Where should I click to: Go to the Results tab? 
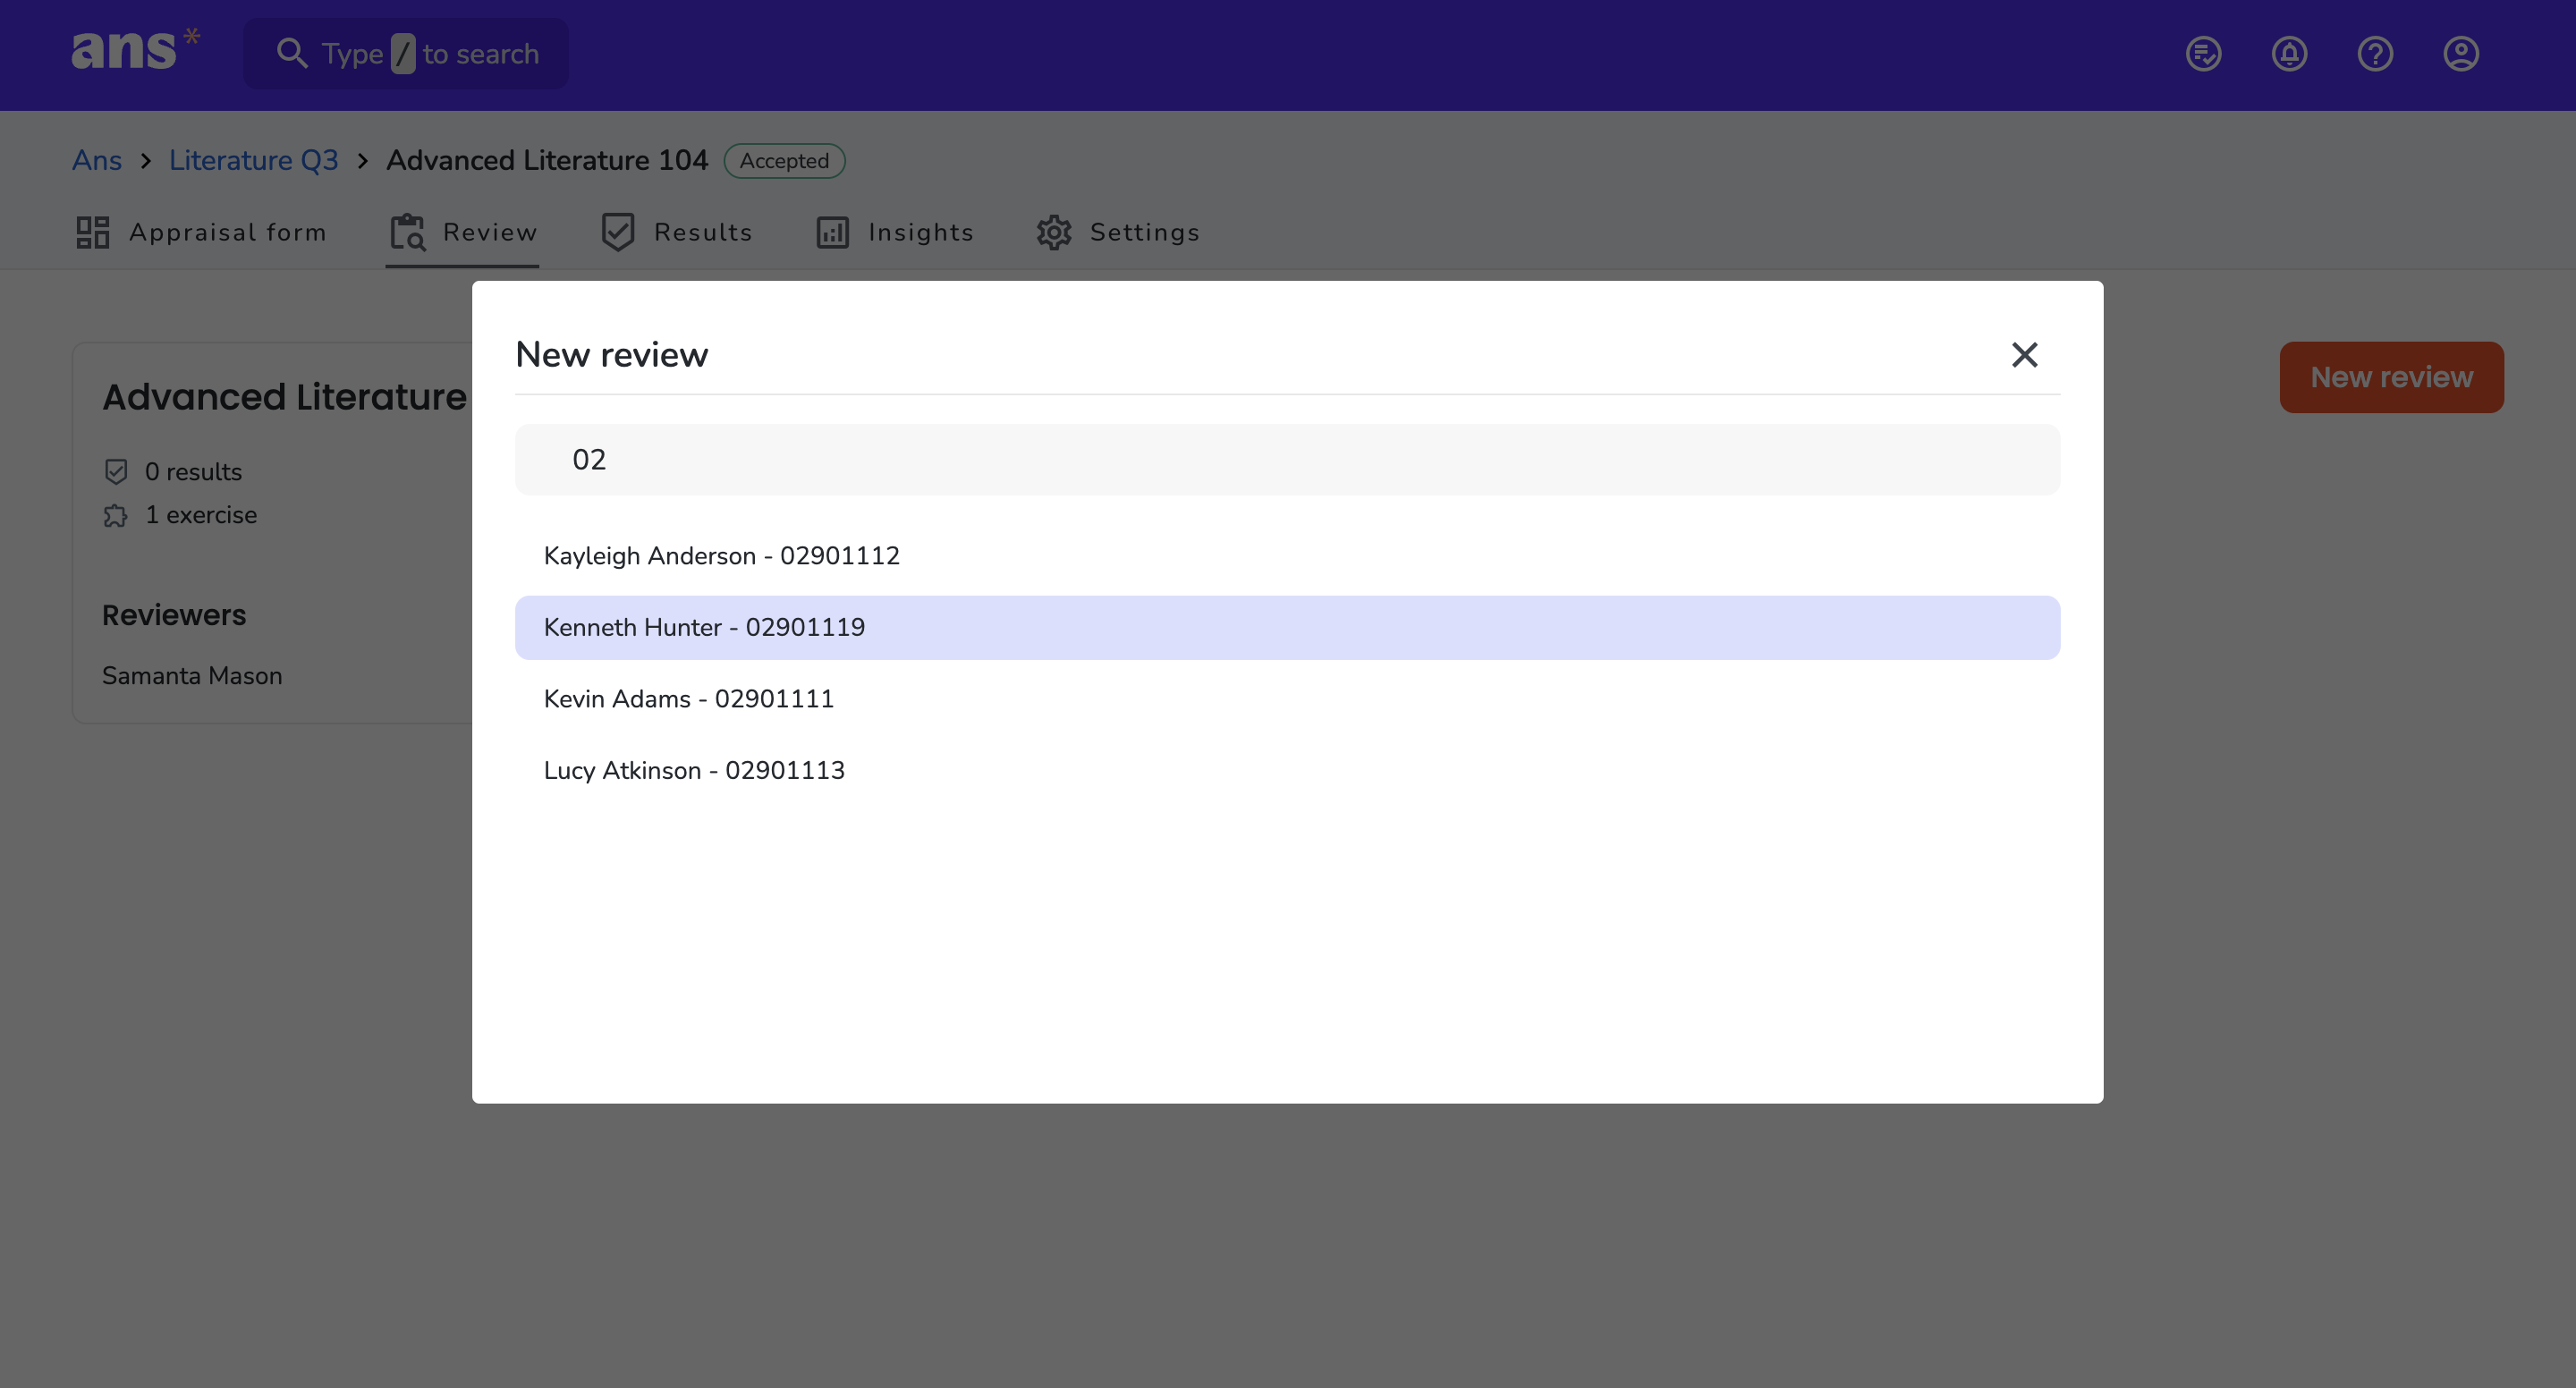tap(676, 232)
